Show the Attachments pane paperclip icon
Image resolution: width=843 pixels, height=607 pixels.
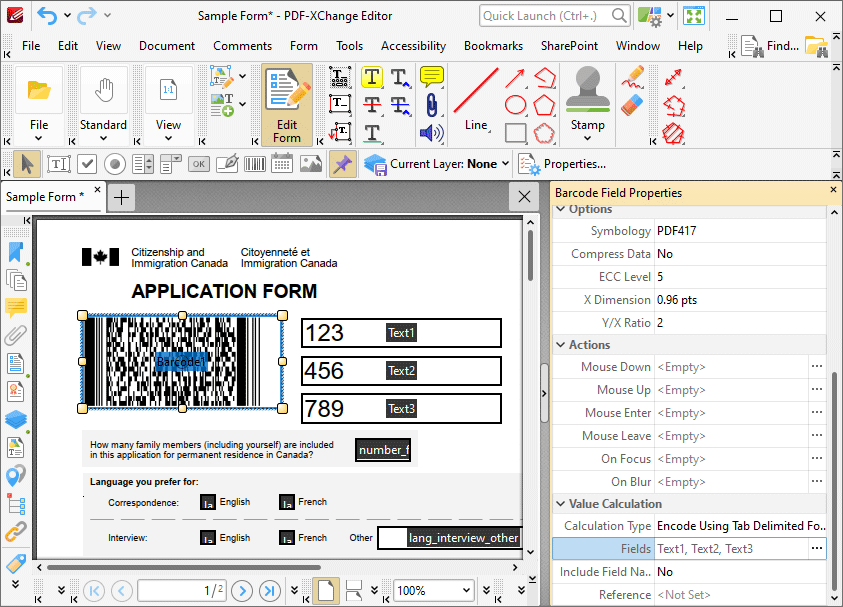[16, 335]
